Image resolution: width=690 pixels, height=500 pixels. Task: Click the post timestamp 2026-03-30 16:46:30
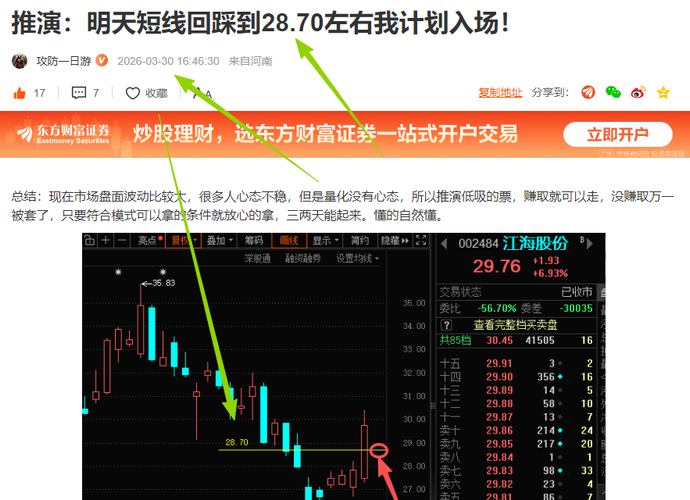click(168, 61)
